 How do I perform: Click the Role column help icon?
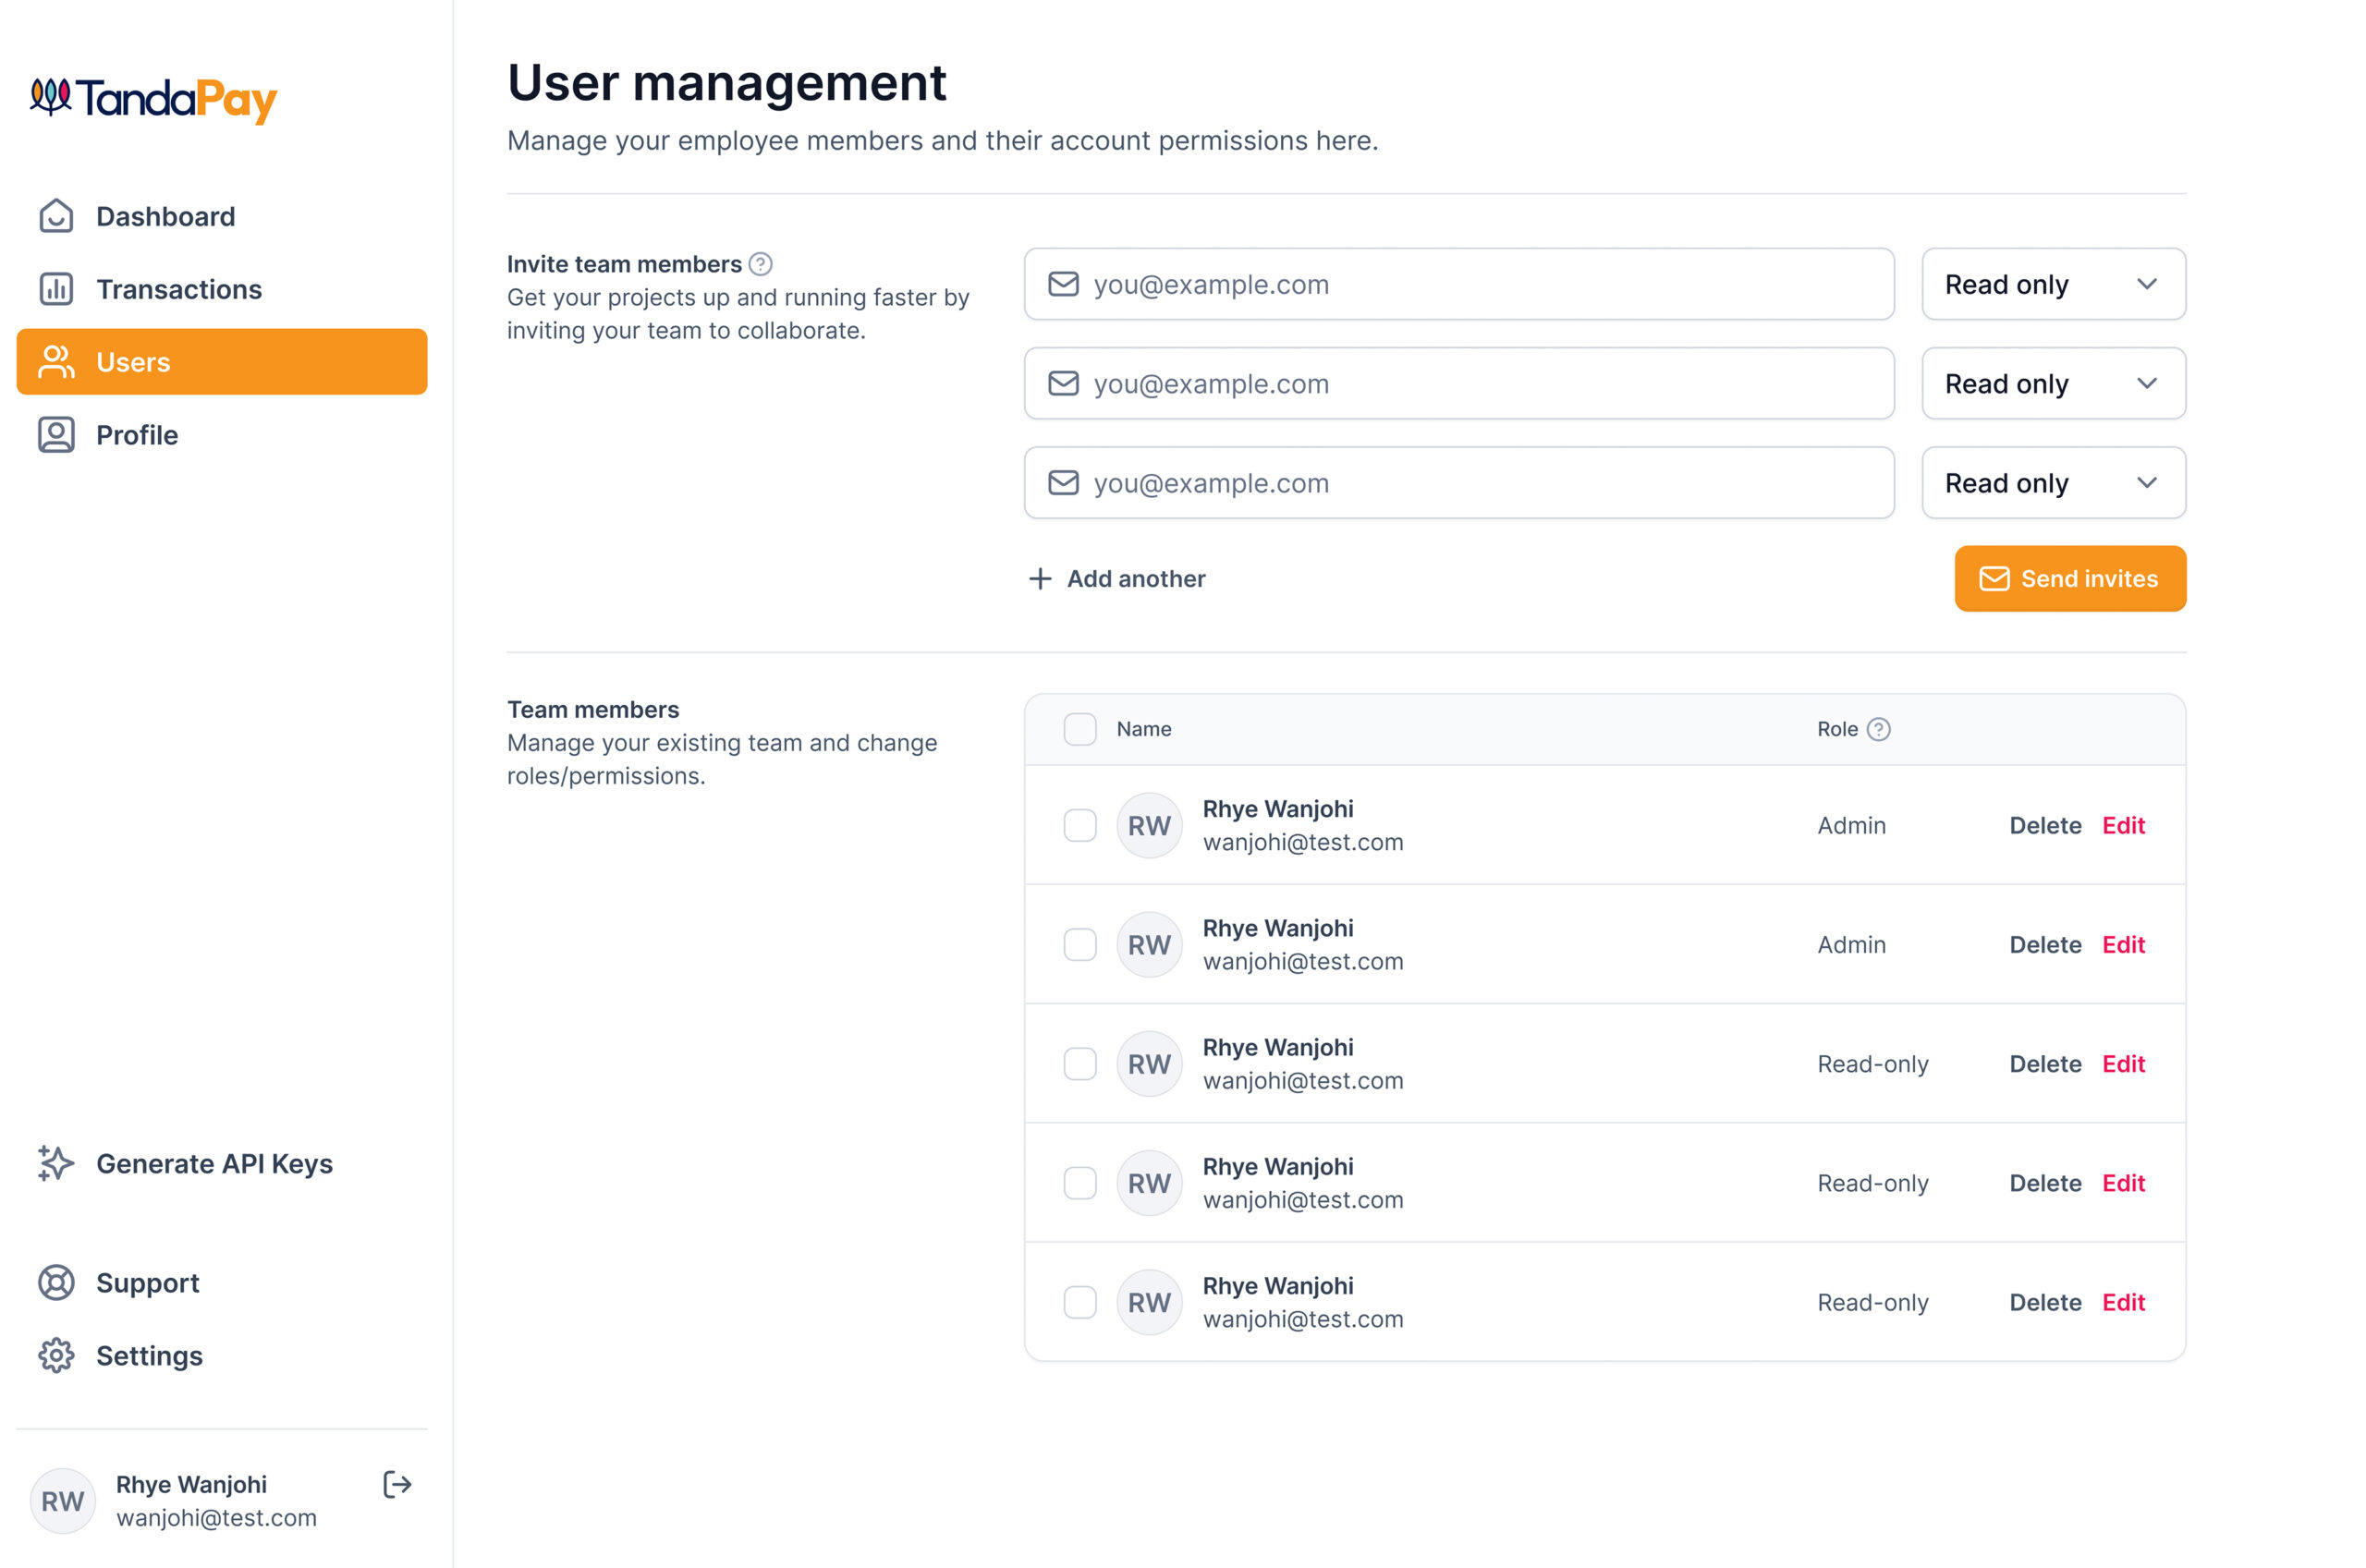pos(1878,729)
